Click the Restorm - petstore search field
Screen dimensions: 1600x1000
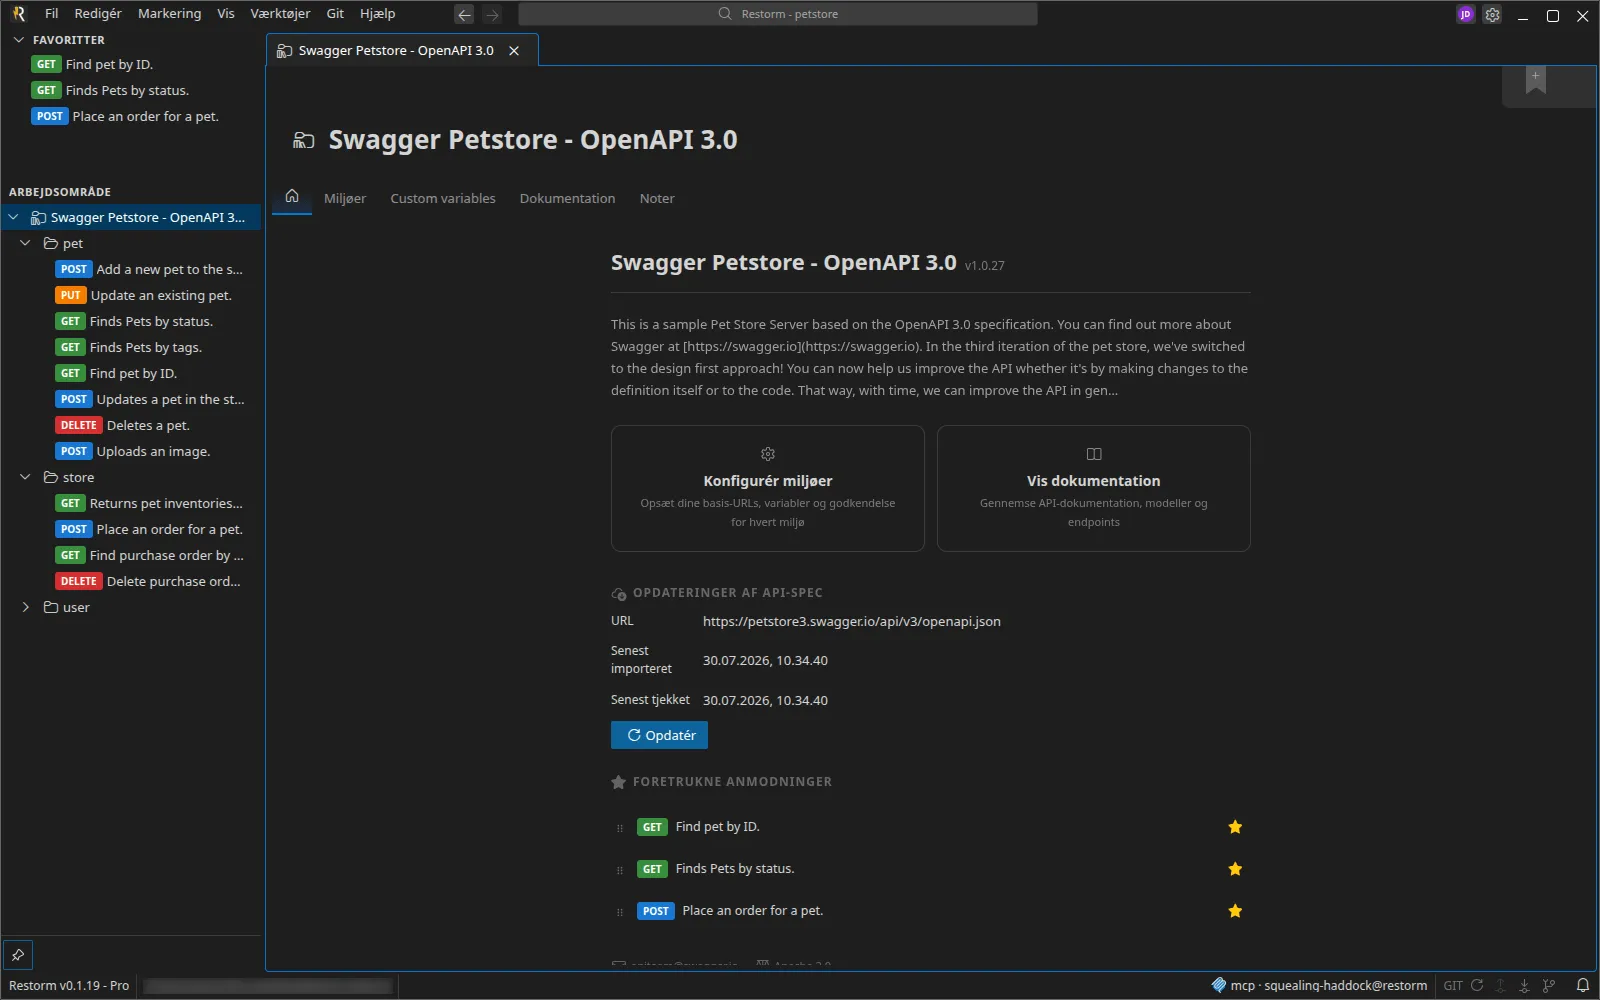(x=778, y=14)
